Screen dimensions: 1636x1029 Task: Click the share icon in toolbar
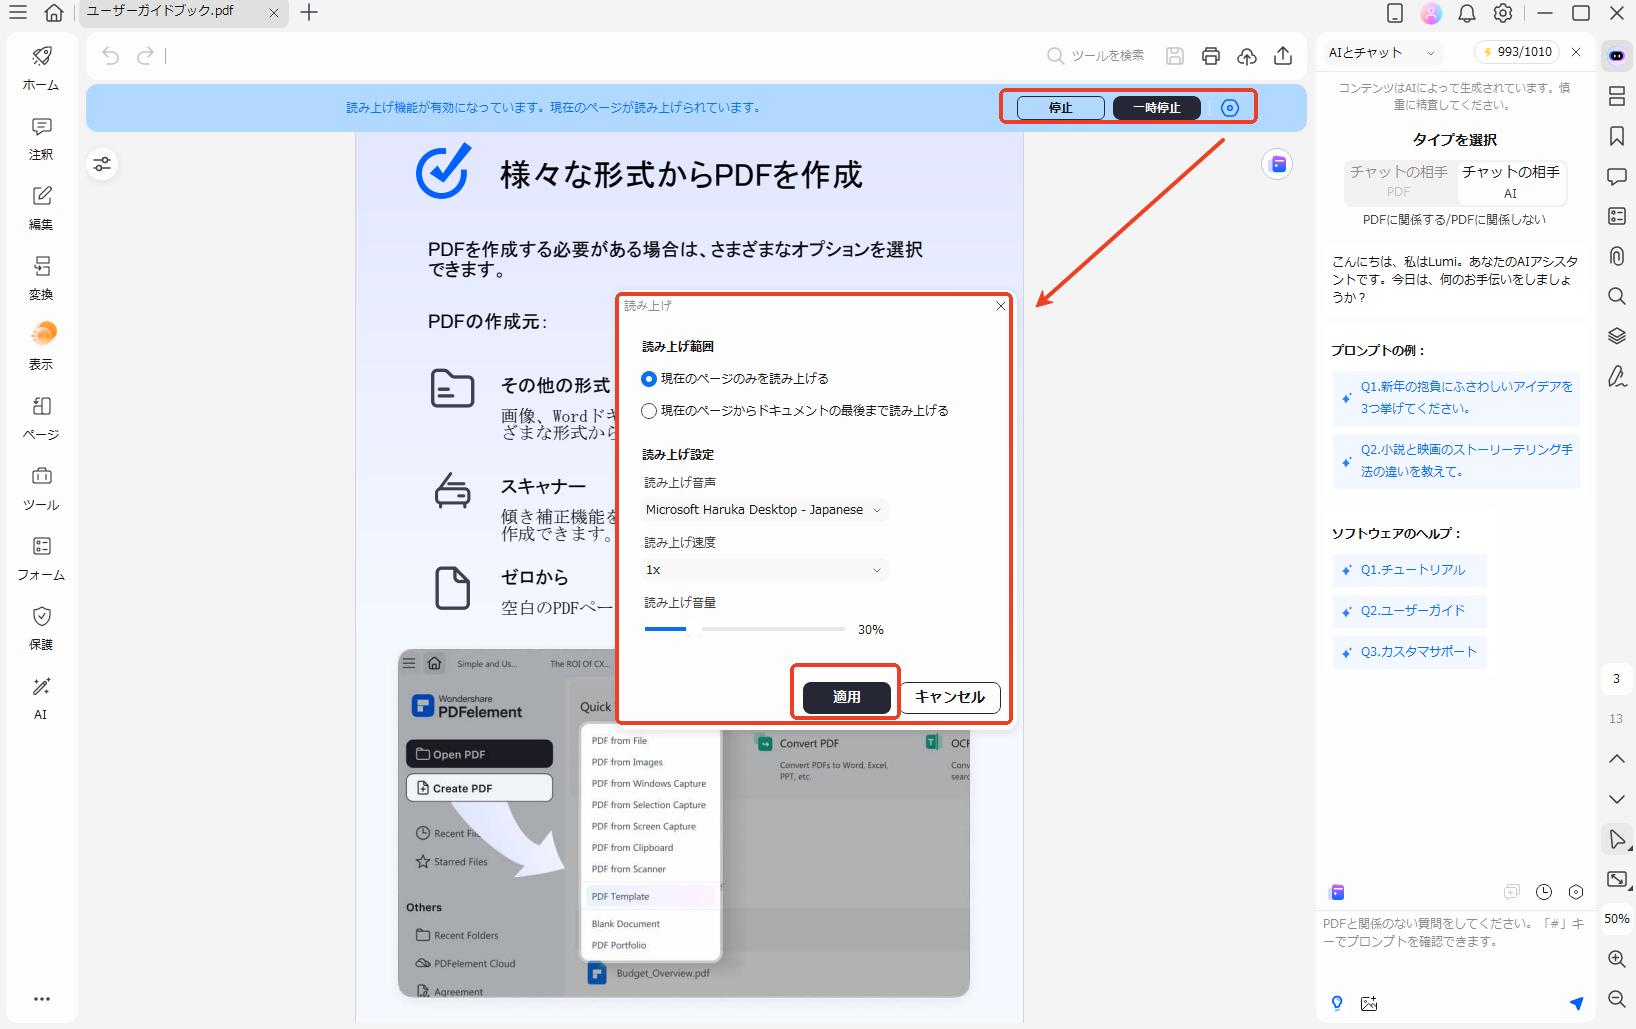click(x=1283, y=56)
